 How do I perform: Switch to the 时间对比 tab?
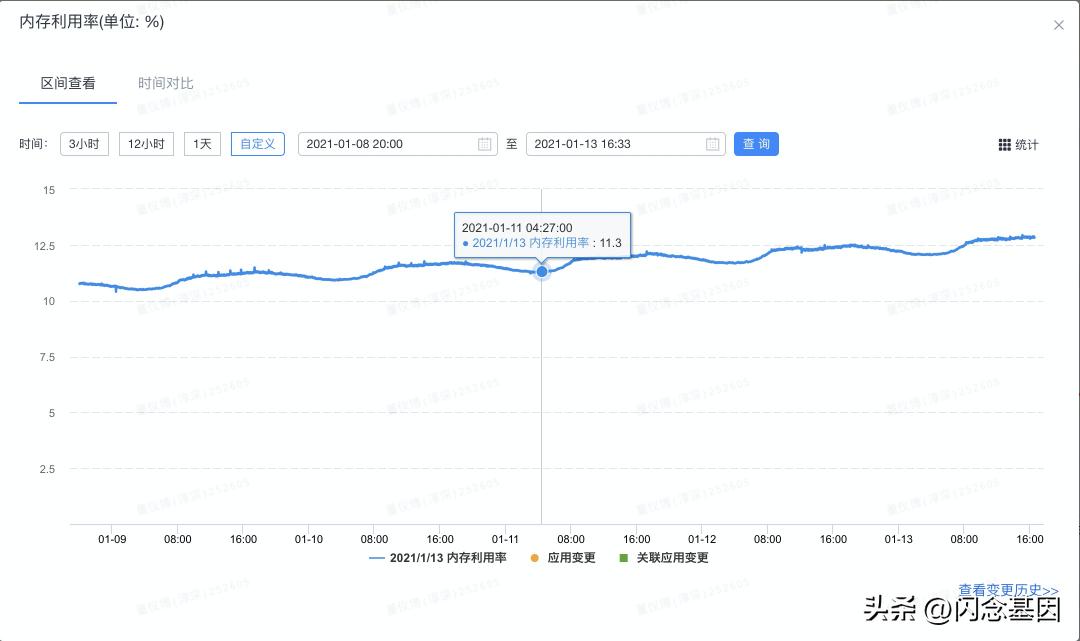(x=166, y=84)
